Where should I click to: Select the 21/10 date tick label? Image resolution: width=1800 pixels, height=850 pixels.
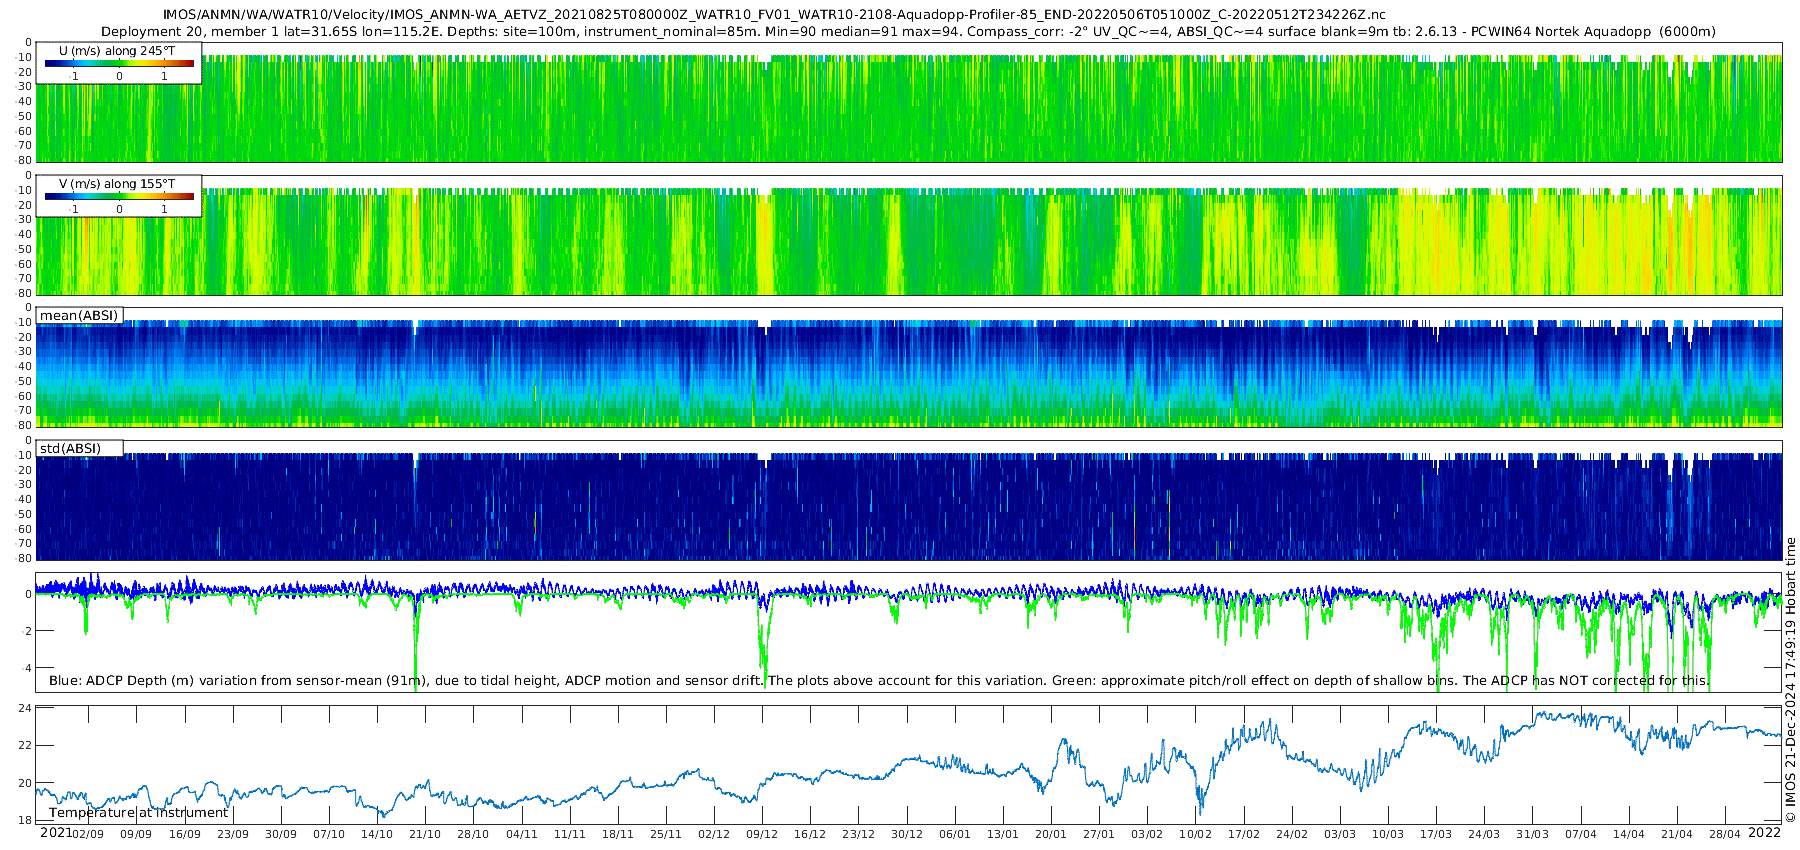point(425,834)
